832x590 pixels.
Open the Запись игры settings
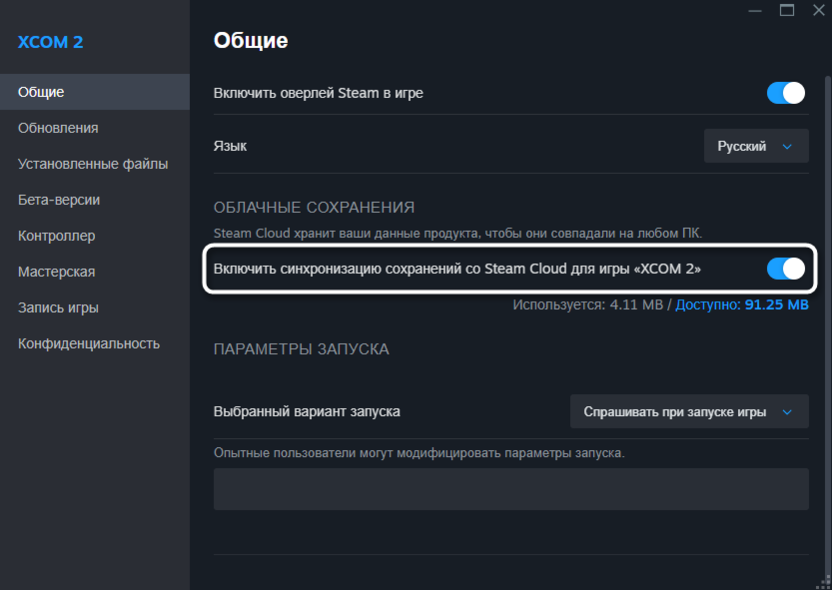pyautogui.click(x=58, y=308)
